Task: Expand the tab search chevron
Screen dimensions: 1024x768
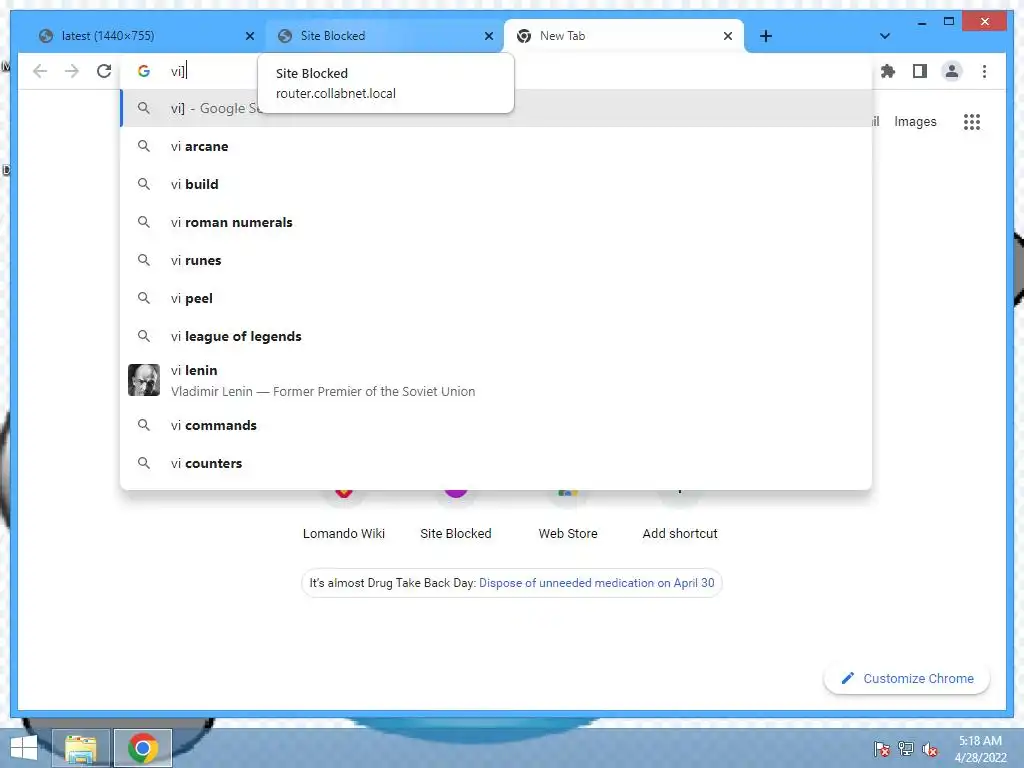Action: pyautogui.click(x=885, y=36)
